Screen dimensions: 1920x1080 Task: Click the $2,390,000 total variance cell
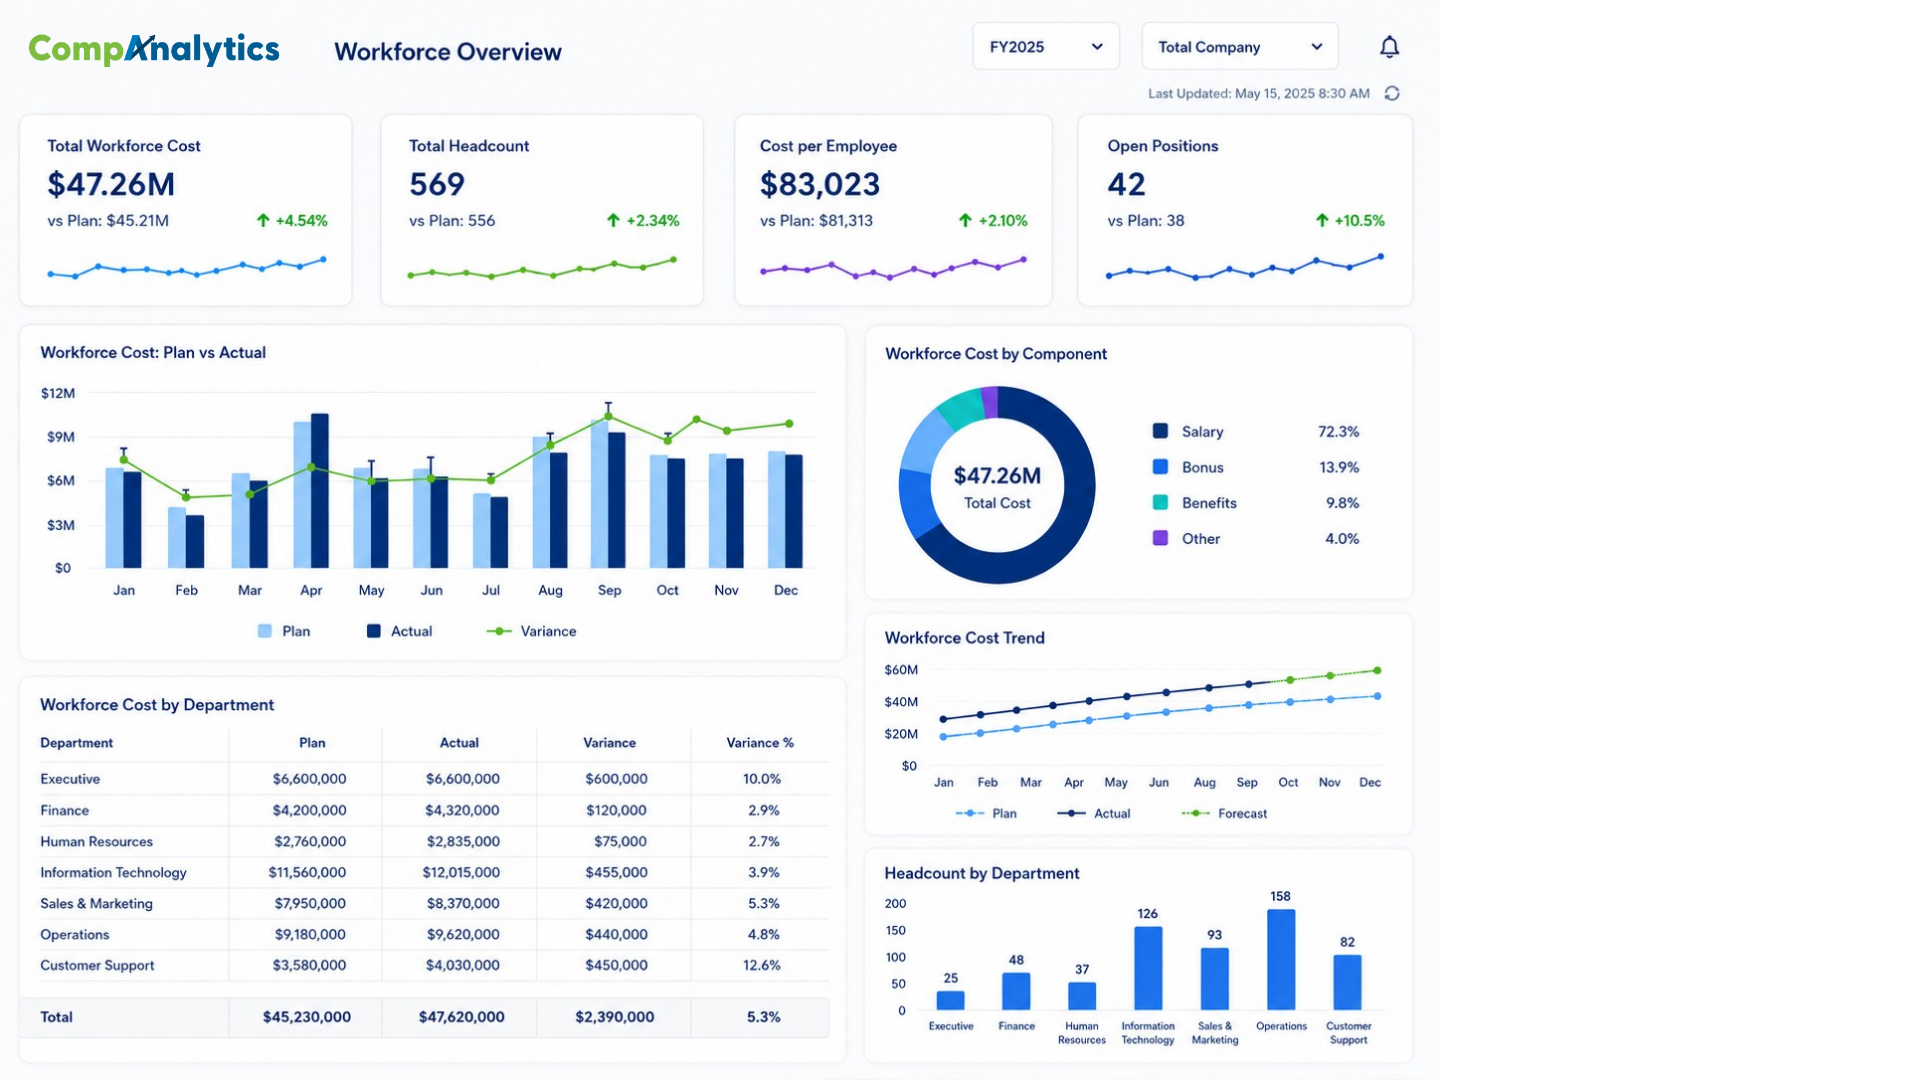pyautogui.click(x=614, y=1017)
